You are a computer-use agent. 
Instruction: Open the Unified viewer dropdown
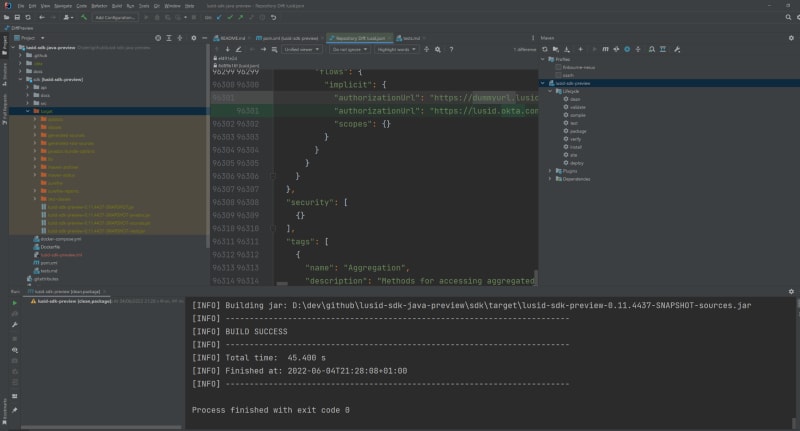pyautogui.click(x=302, y=49)
